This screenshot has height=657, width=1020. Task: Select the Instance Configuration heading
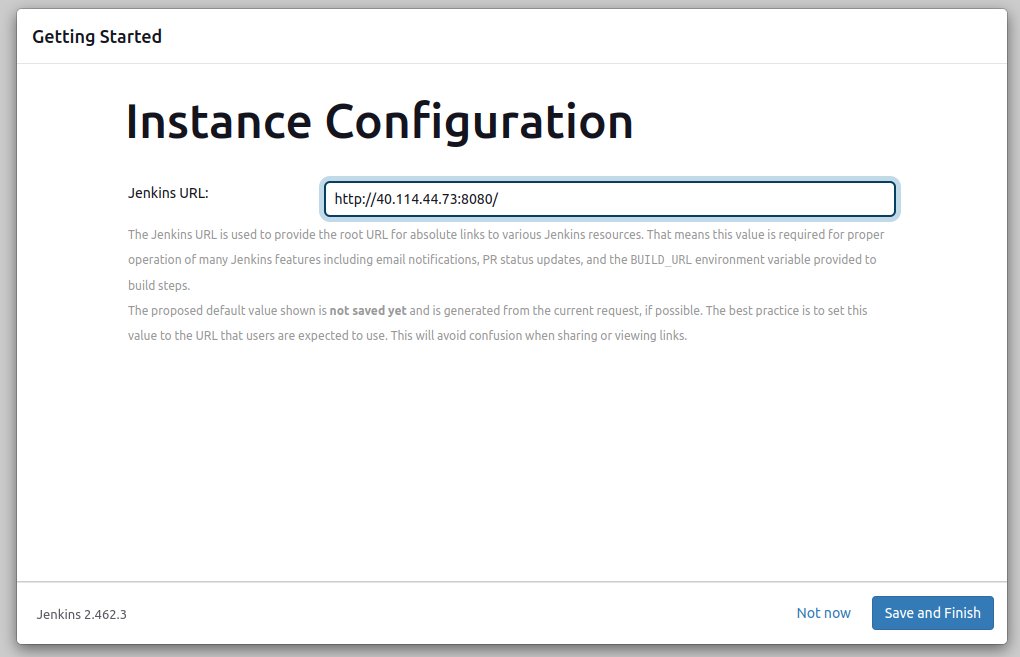379,122
